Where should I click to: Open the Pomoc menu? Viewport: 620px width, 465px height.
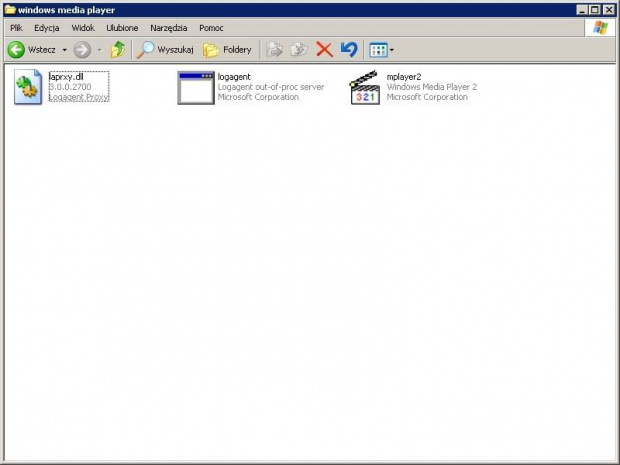211,28
